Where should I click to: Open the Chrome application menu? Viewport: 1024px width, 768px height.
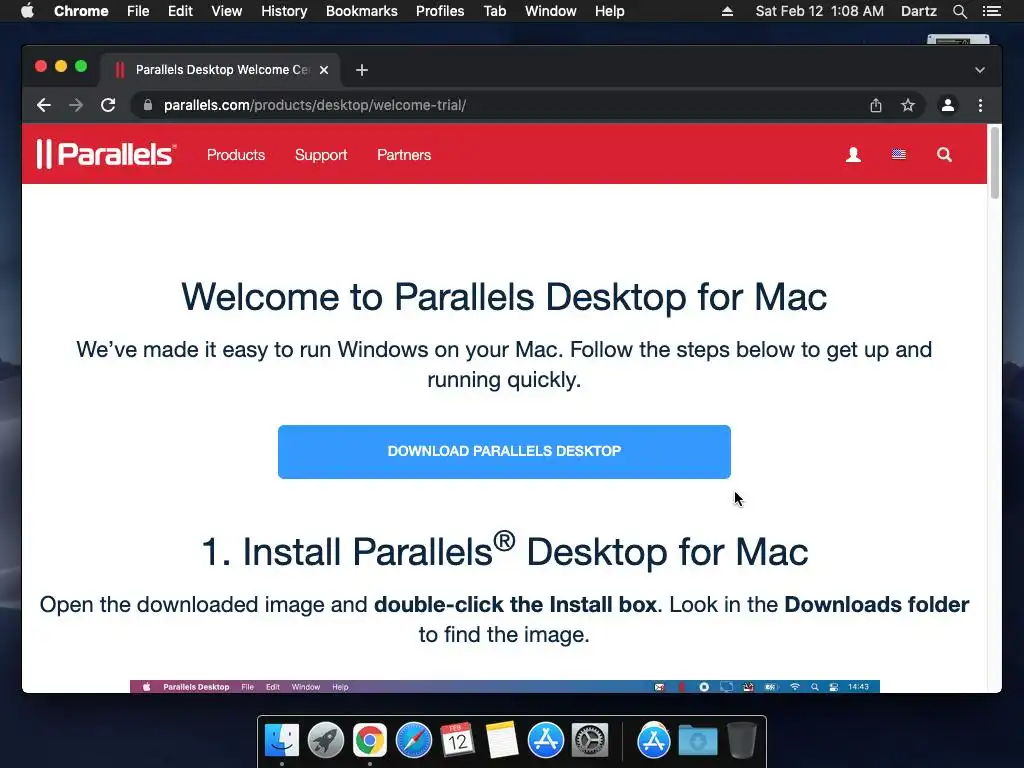(81, 11)
